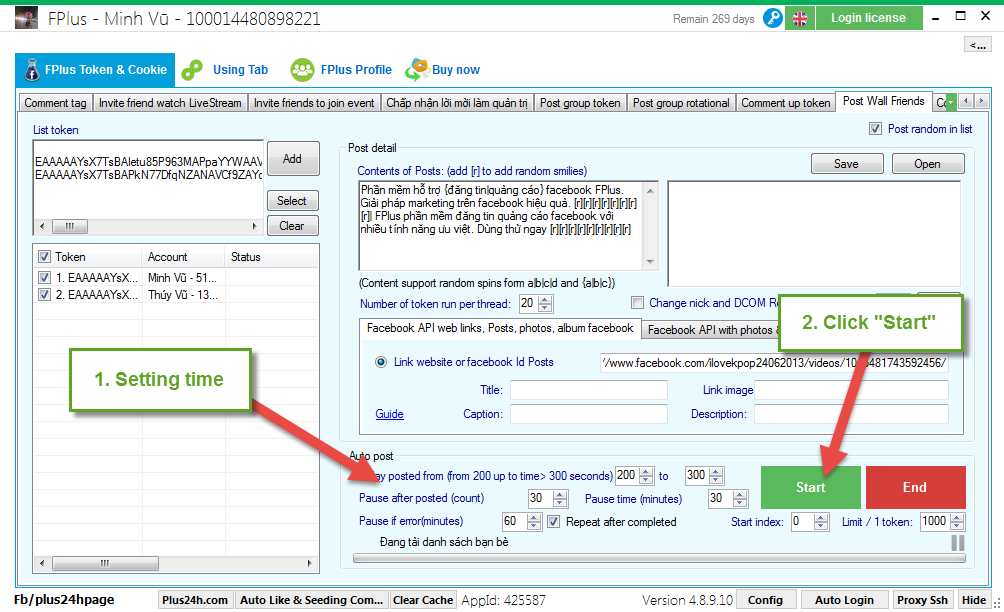Switch to Post group rotational tab

pyautogui.click(x=681, y=103)
